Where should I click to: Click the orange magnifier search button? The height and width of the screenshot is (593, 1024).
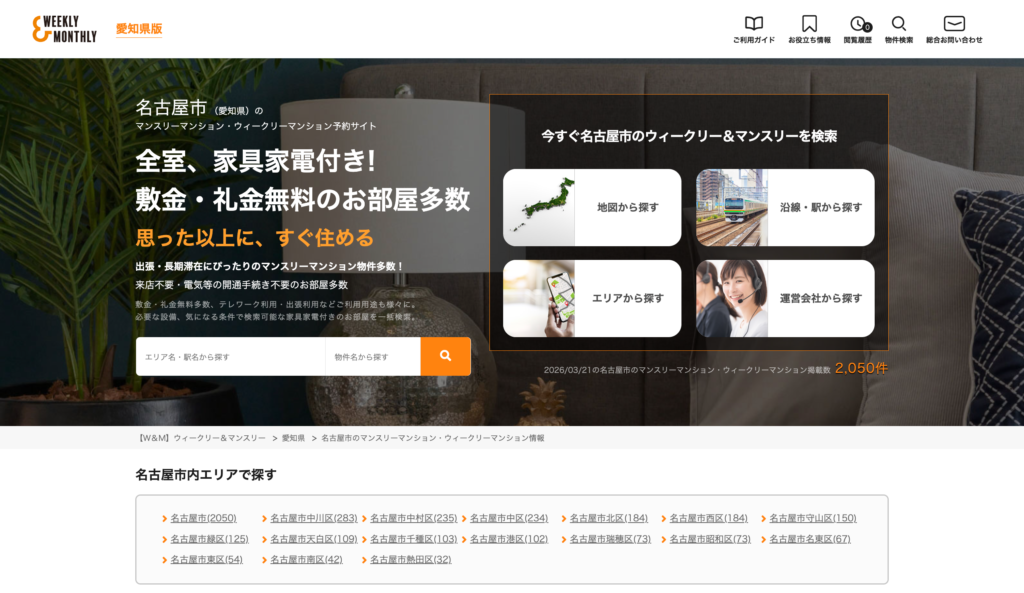pyautogui.click(x=445, y=356)
